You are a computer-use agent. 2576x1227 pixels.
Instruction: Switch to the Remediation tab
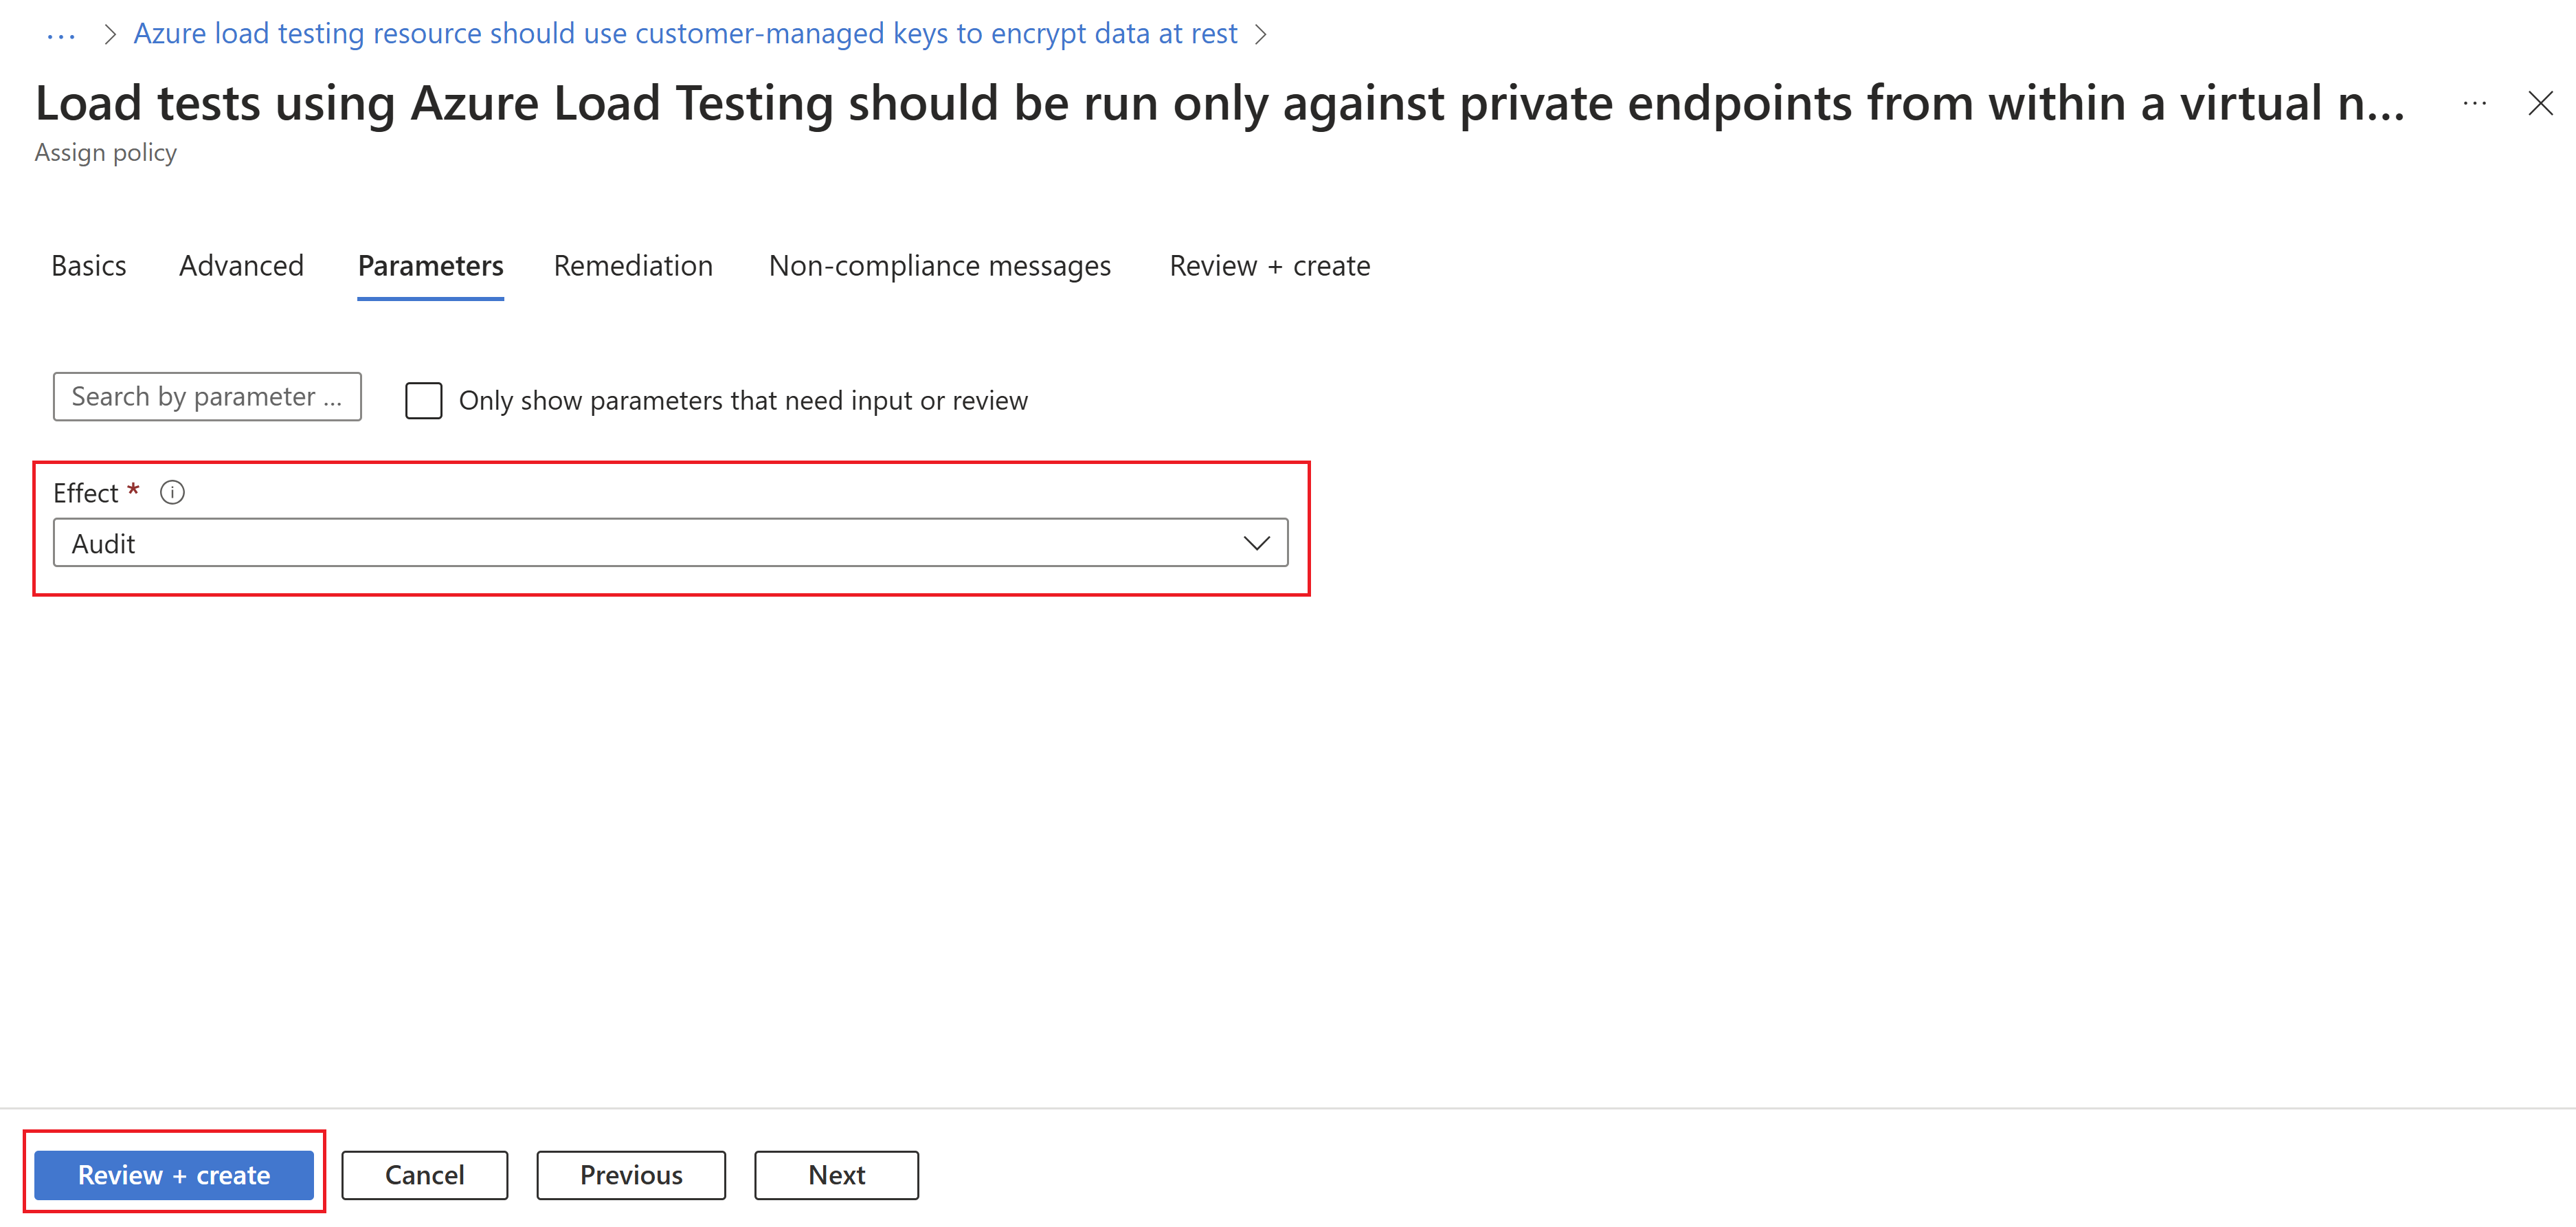pos(633,265)
